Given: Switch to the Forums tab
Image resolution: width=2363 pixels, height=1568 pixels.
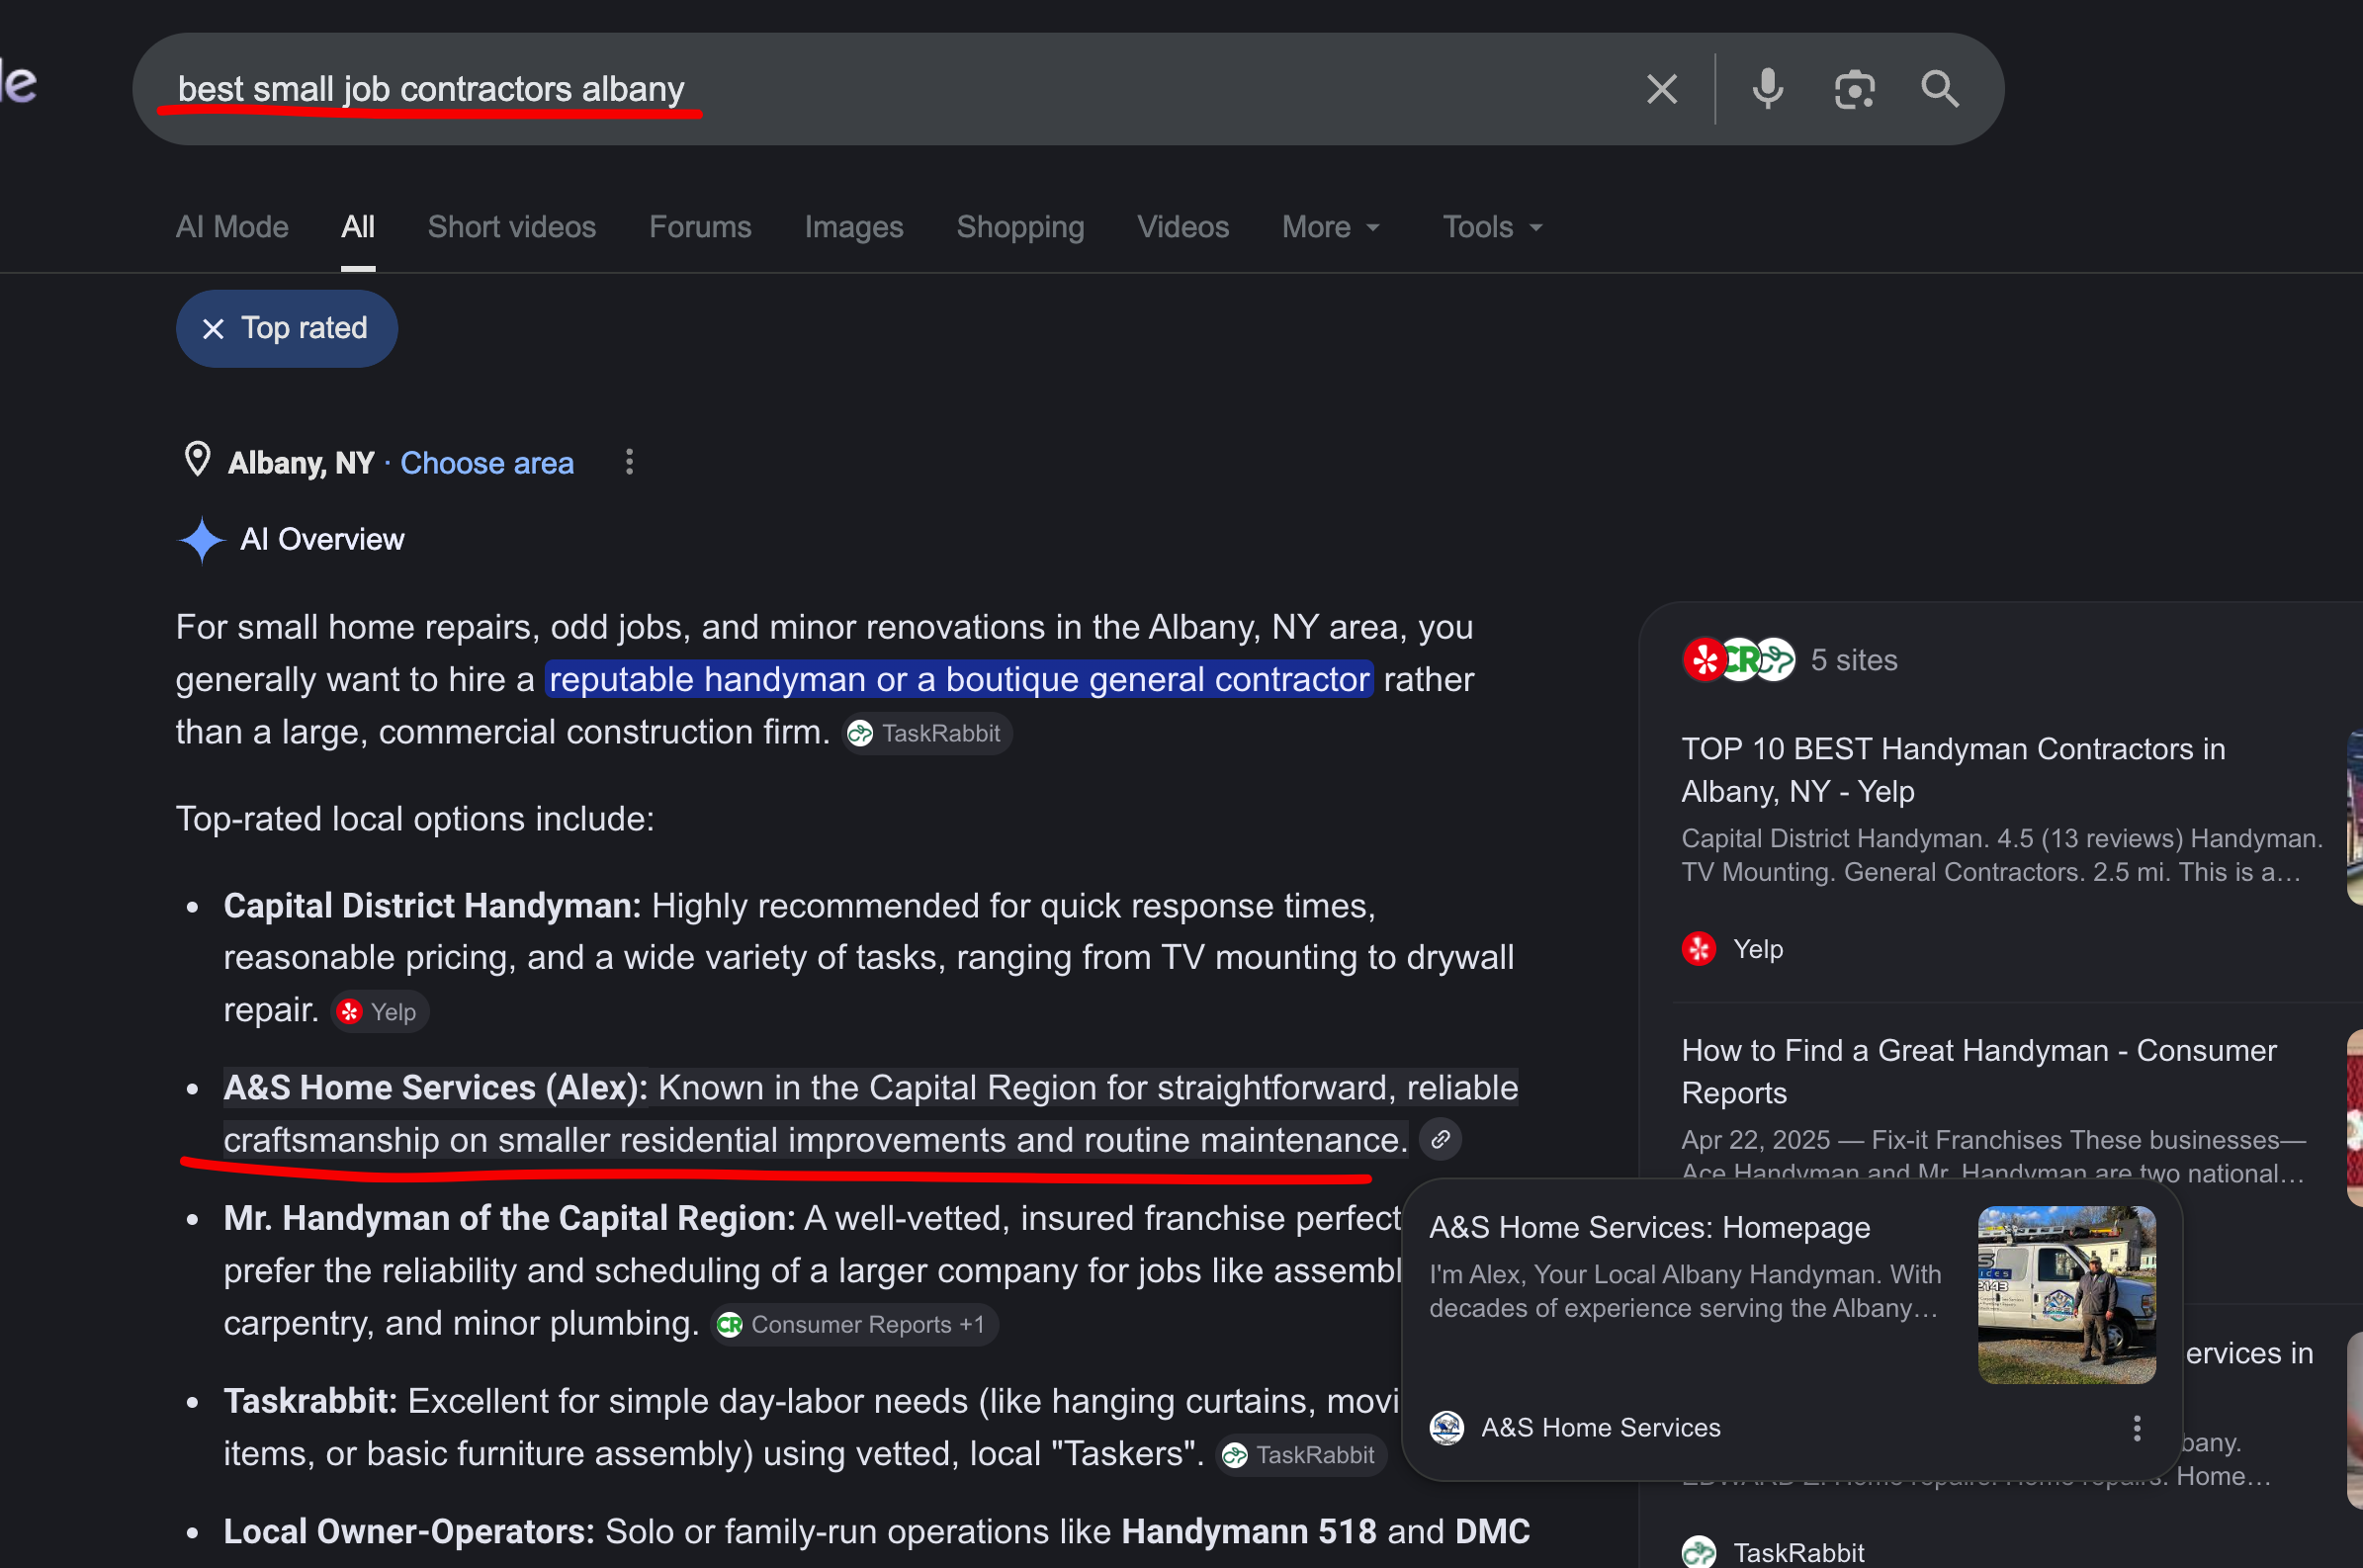Looking at the screenshot, I should pos(700,227).
